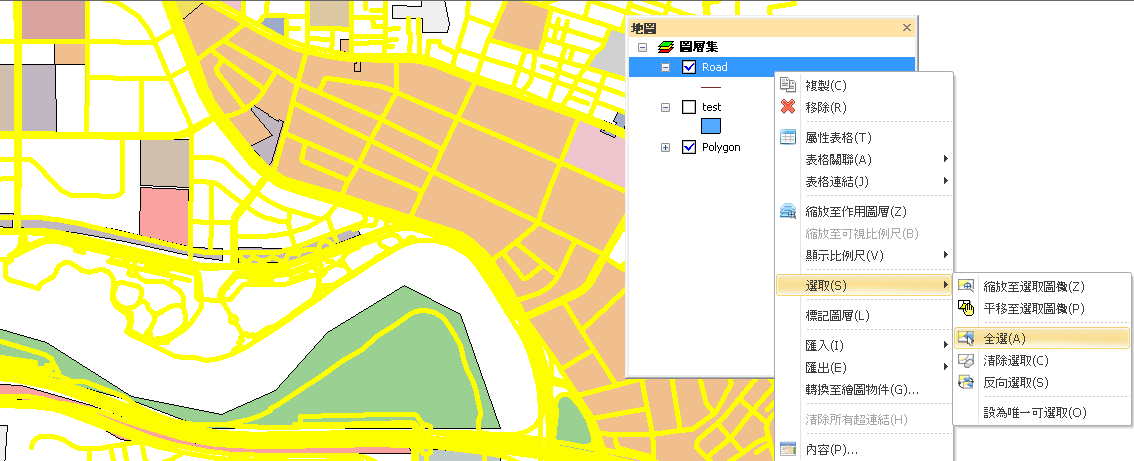Collapse the Road layer node
Screen dimensions: 1134x461
tap(666, 67)
